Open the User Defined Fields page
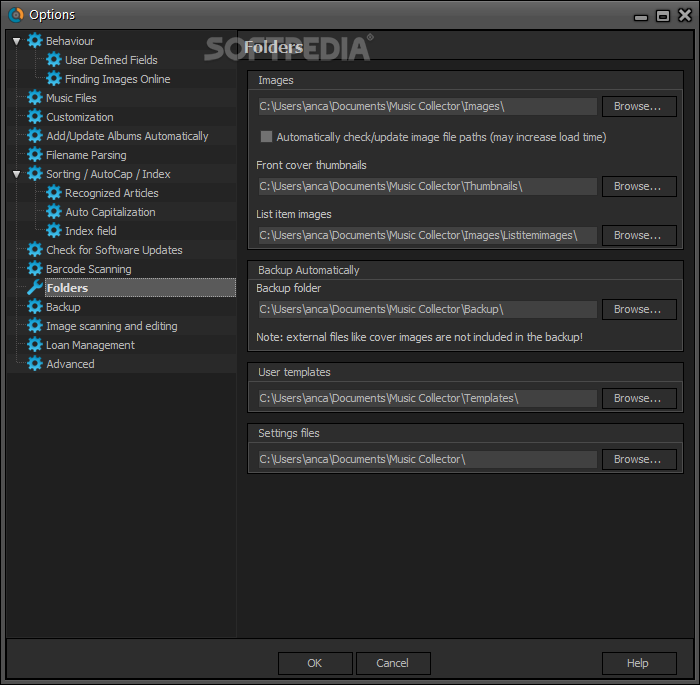700x685 pixels. [111, 60]
